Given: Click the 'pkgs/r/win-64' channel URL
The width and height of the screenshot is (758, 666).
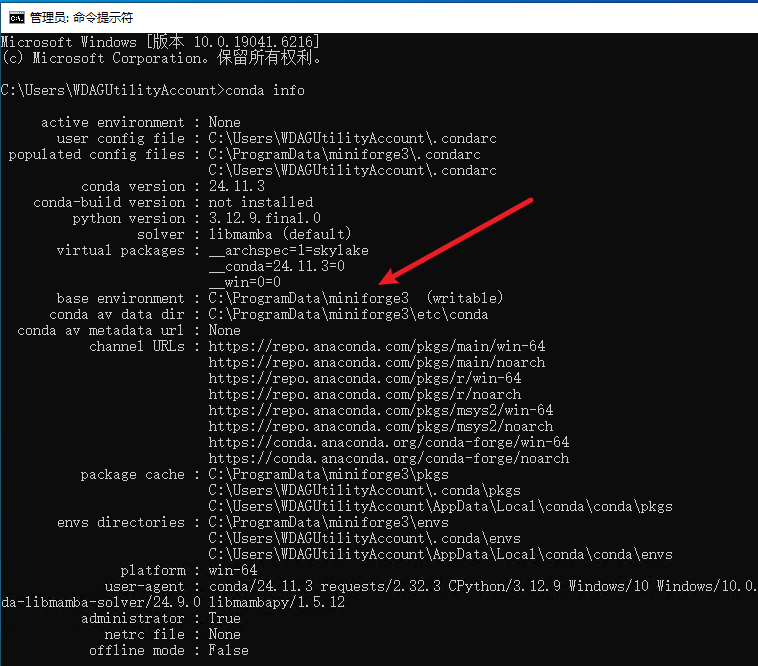Looking at the screenshot, I should pos(365,378).
